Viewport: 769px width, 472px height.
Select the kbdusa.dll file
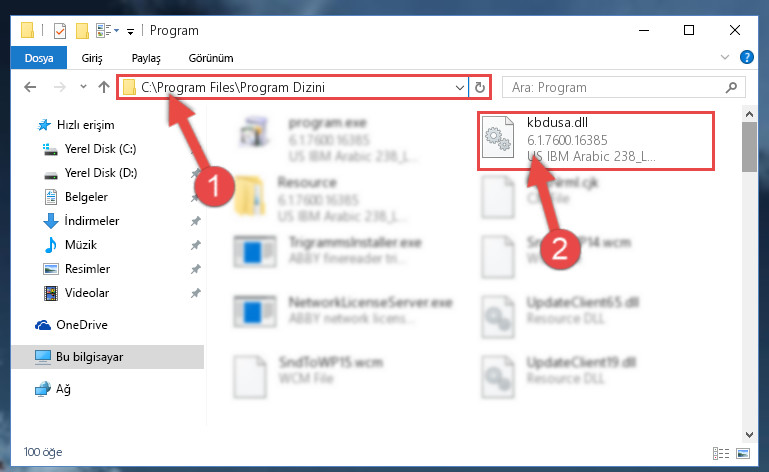(595, 141)
